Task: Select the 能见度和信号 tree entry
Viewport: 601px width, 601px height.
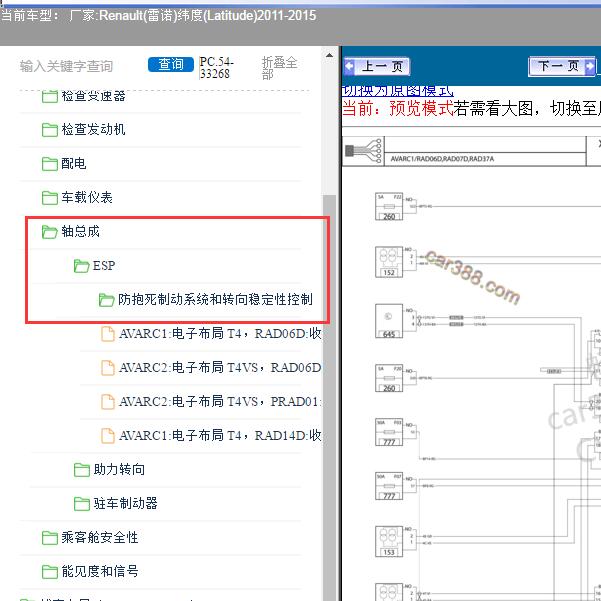Action: [x=100, y=571]
